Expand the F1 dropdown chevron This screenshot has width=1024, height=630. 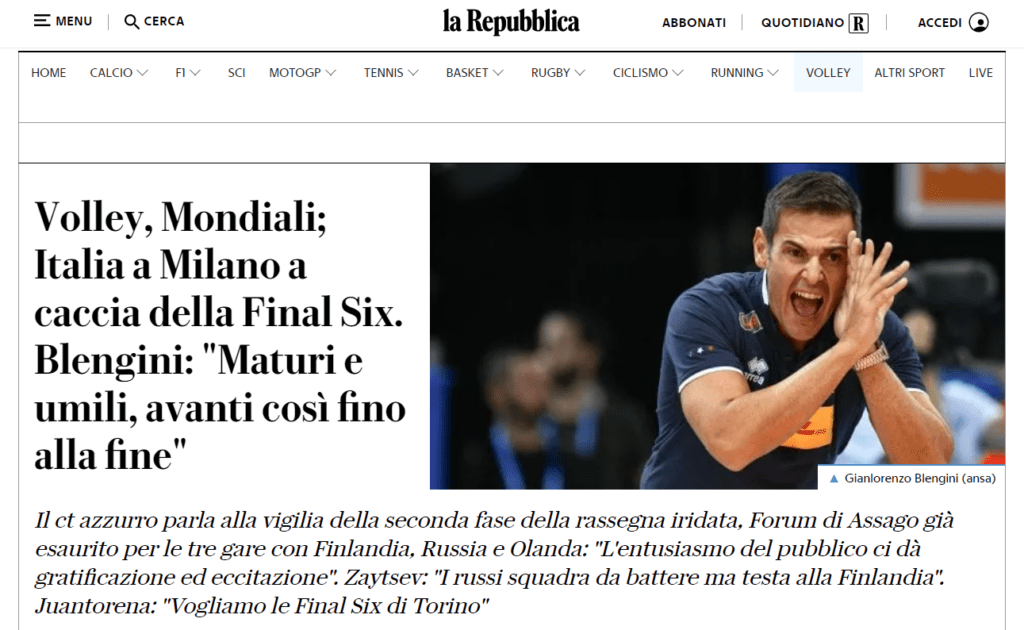coord(195,72)
